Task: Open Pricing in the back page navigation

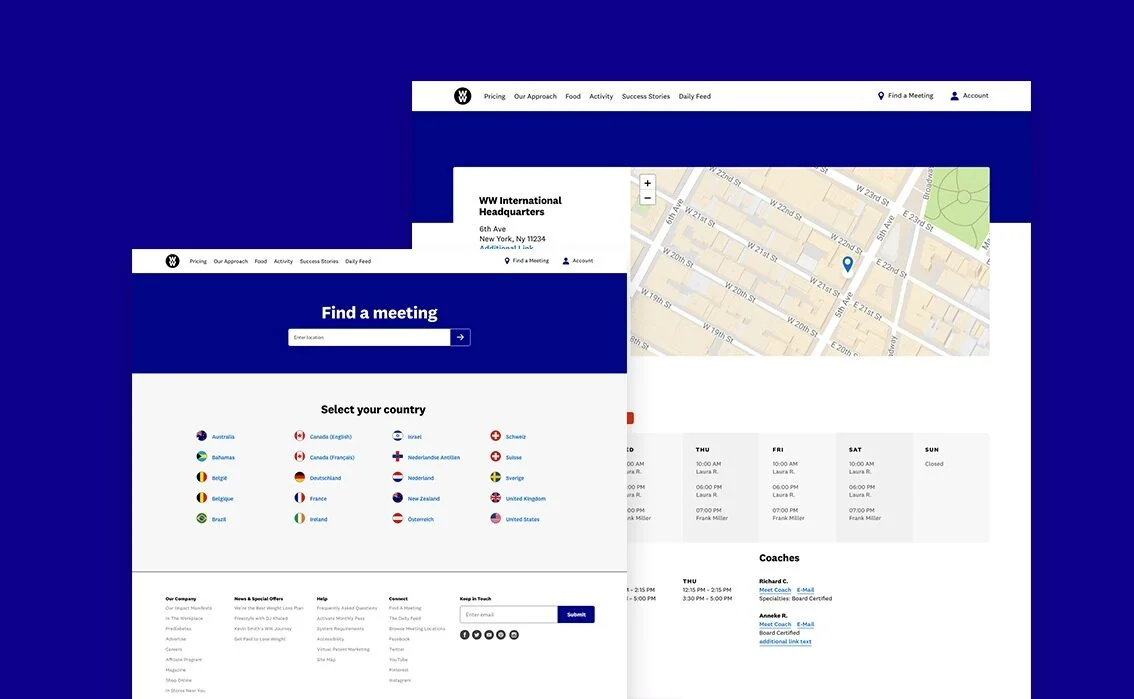Action: tap(495, 96)
